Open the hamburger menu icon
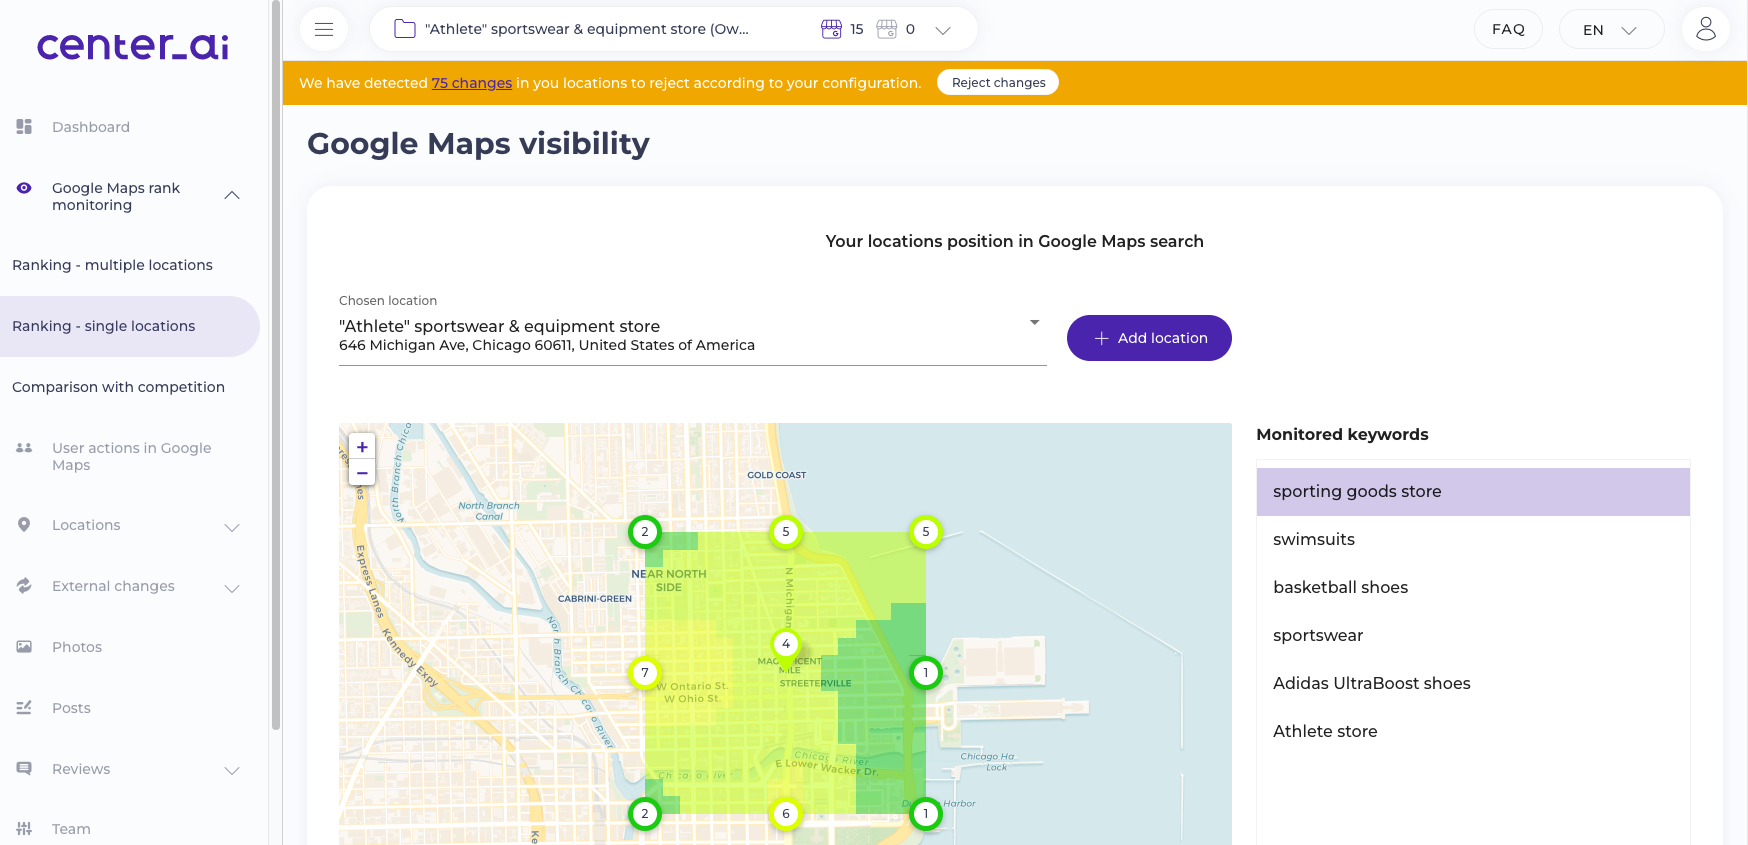1748x845 pixels. [x=324, y=29]
